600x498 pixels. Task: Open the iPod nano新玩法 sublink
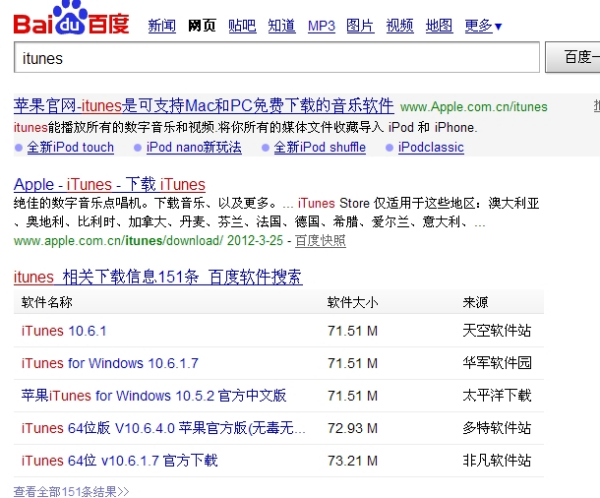(x=194, y=147)
